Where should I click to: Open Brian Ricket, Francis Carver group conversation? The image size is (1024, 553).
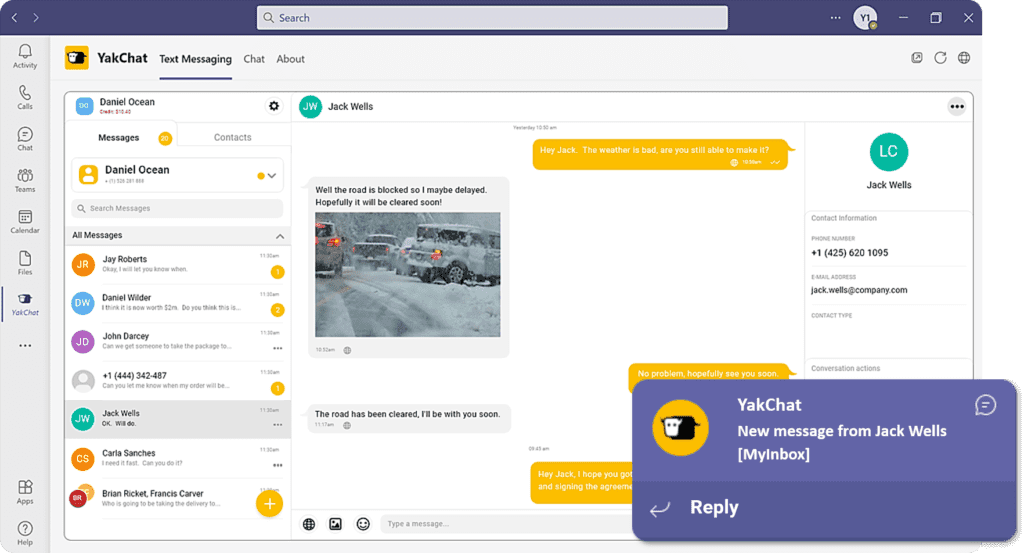pyautogui.click(x=178, y=498)
